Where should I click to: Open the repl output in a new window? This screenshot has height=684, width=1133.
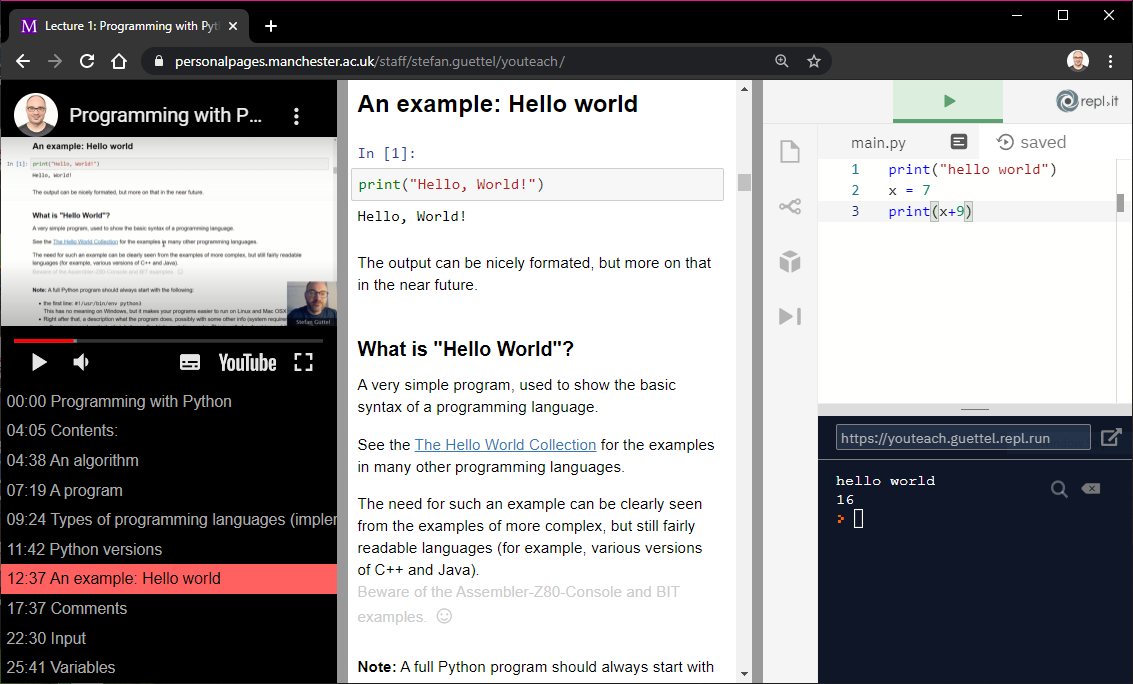coord(1110,438)
